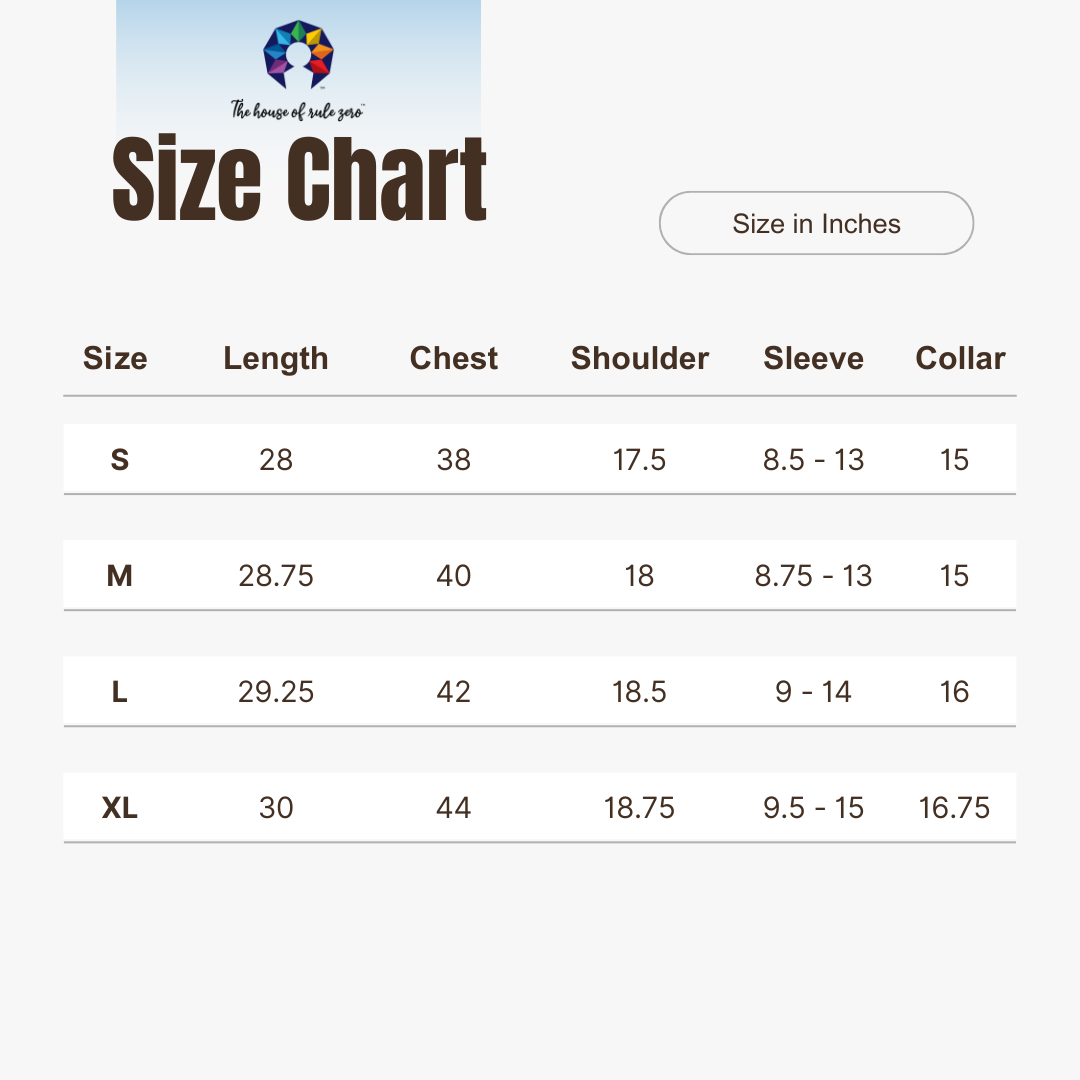
Task: Select the Shoulder column header
Action: click(640, 358)
